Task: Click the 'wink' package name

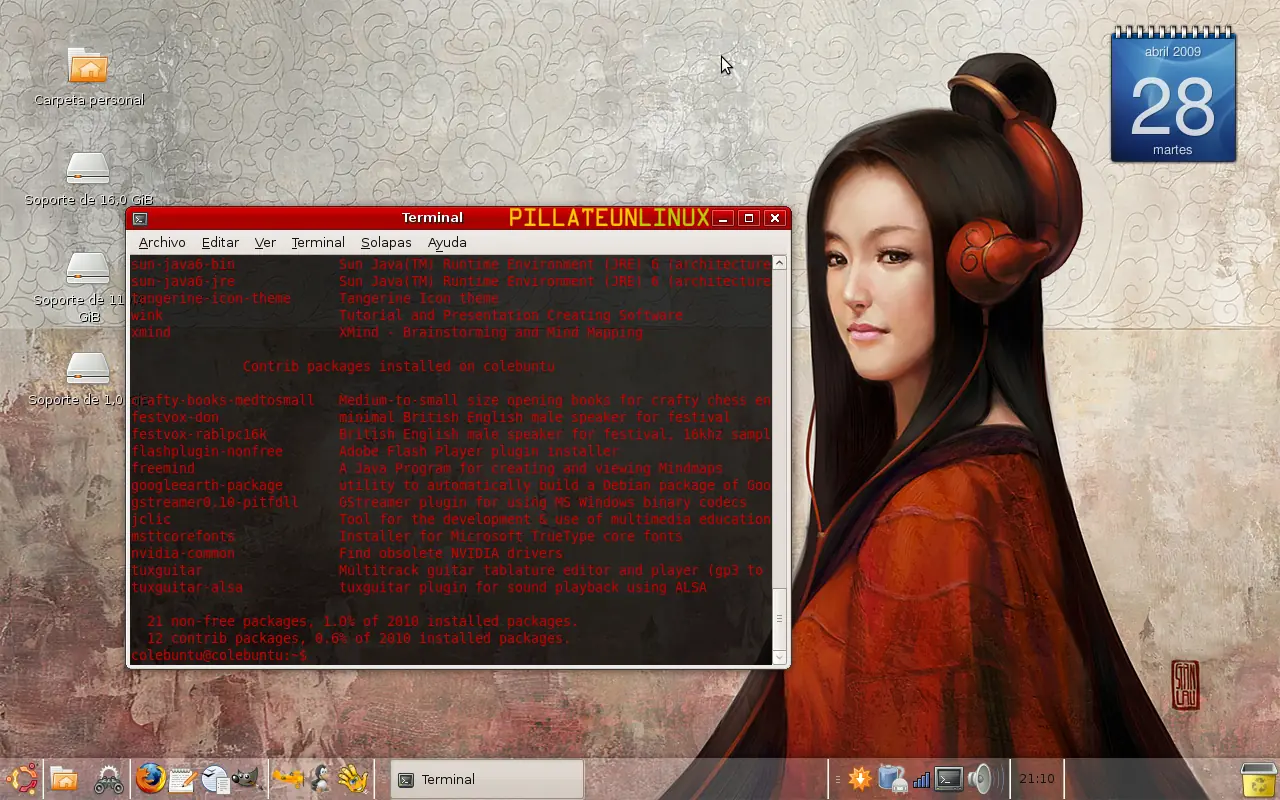Action: click(147, 315)
